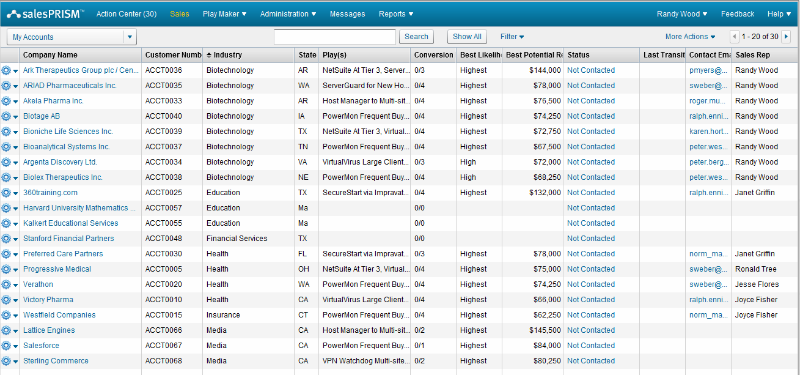The width and height of the screenshot is (800, 375).
Task: Click $145,500 potential revenue cell
Action: coord(533,331)
